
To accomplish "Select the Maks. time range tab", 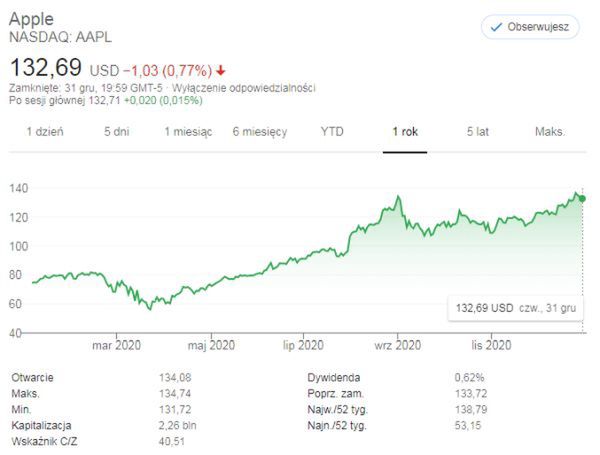I will [x=550, y=132].
